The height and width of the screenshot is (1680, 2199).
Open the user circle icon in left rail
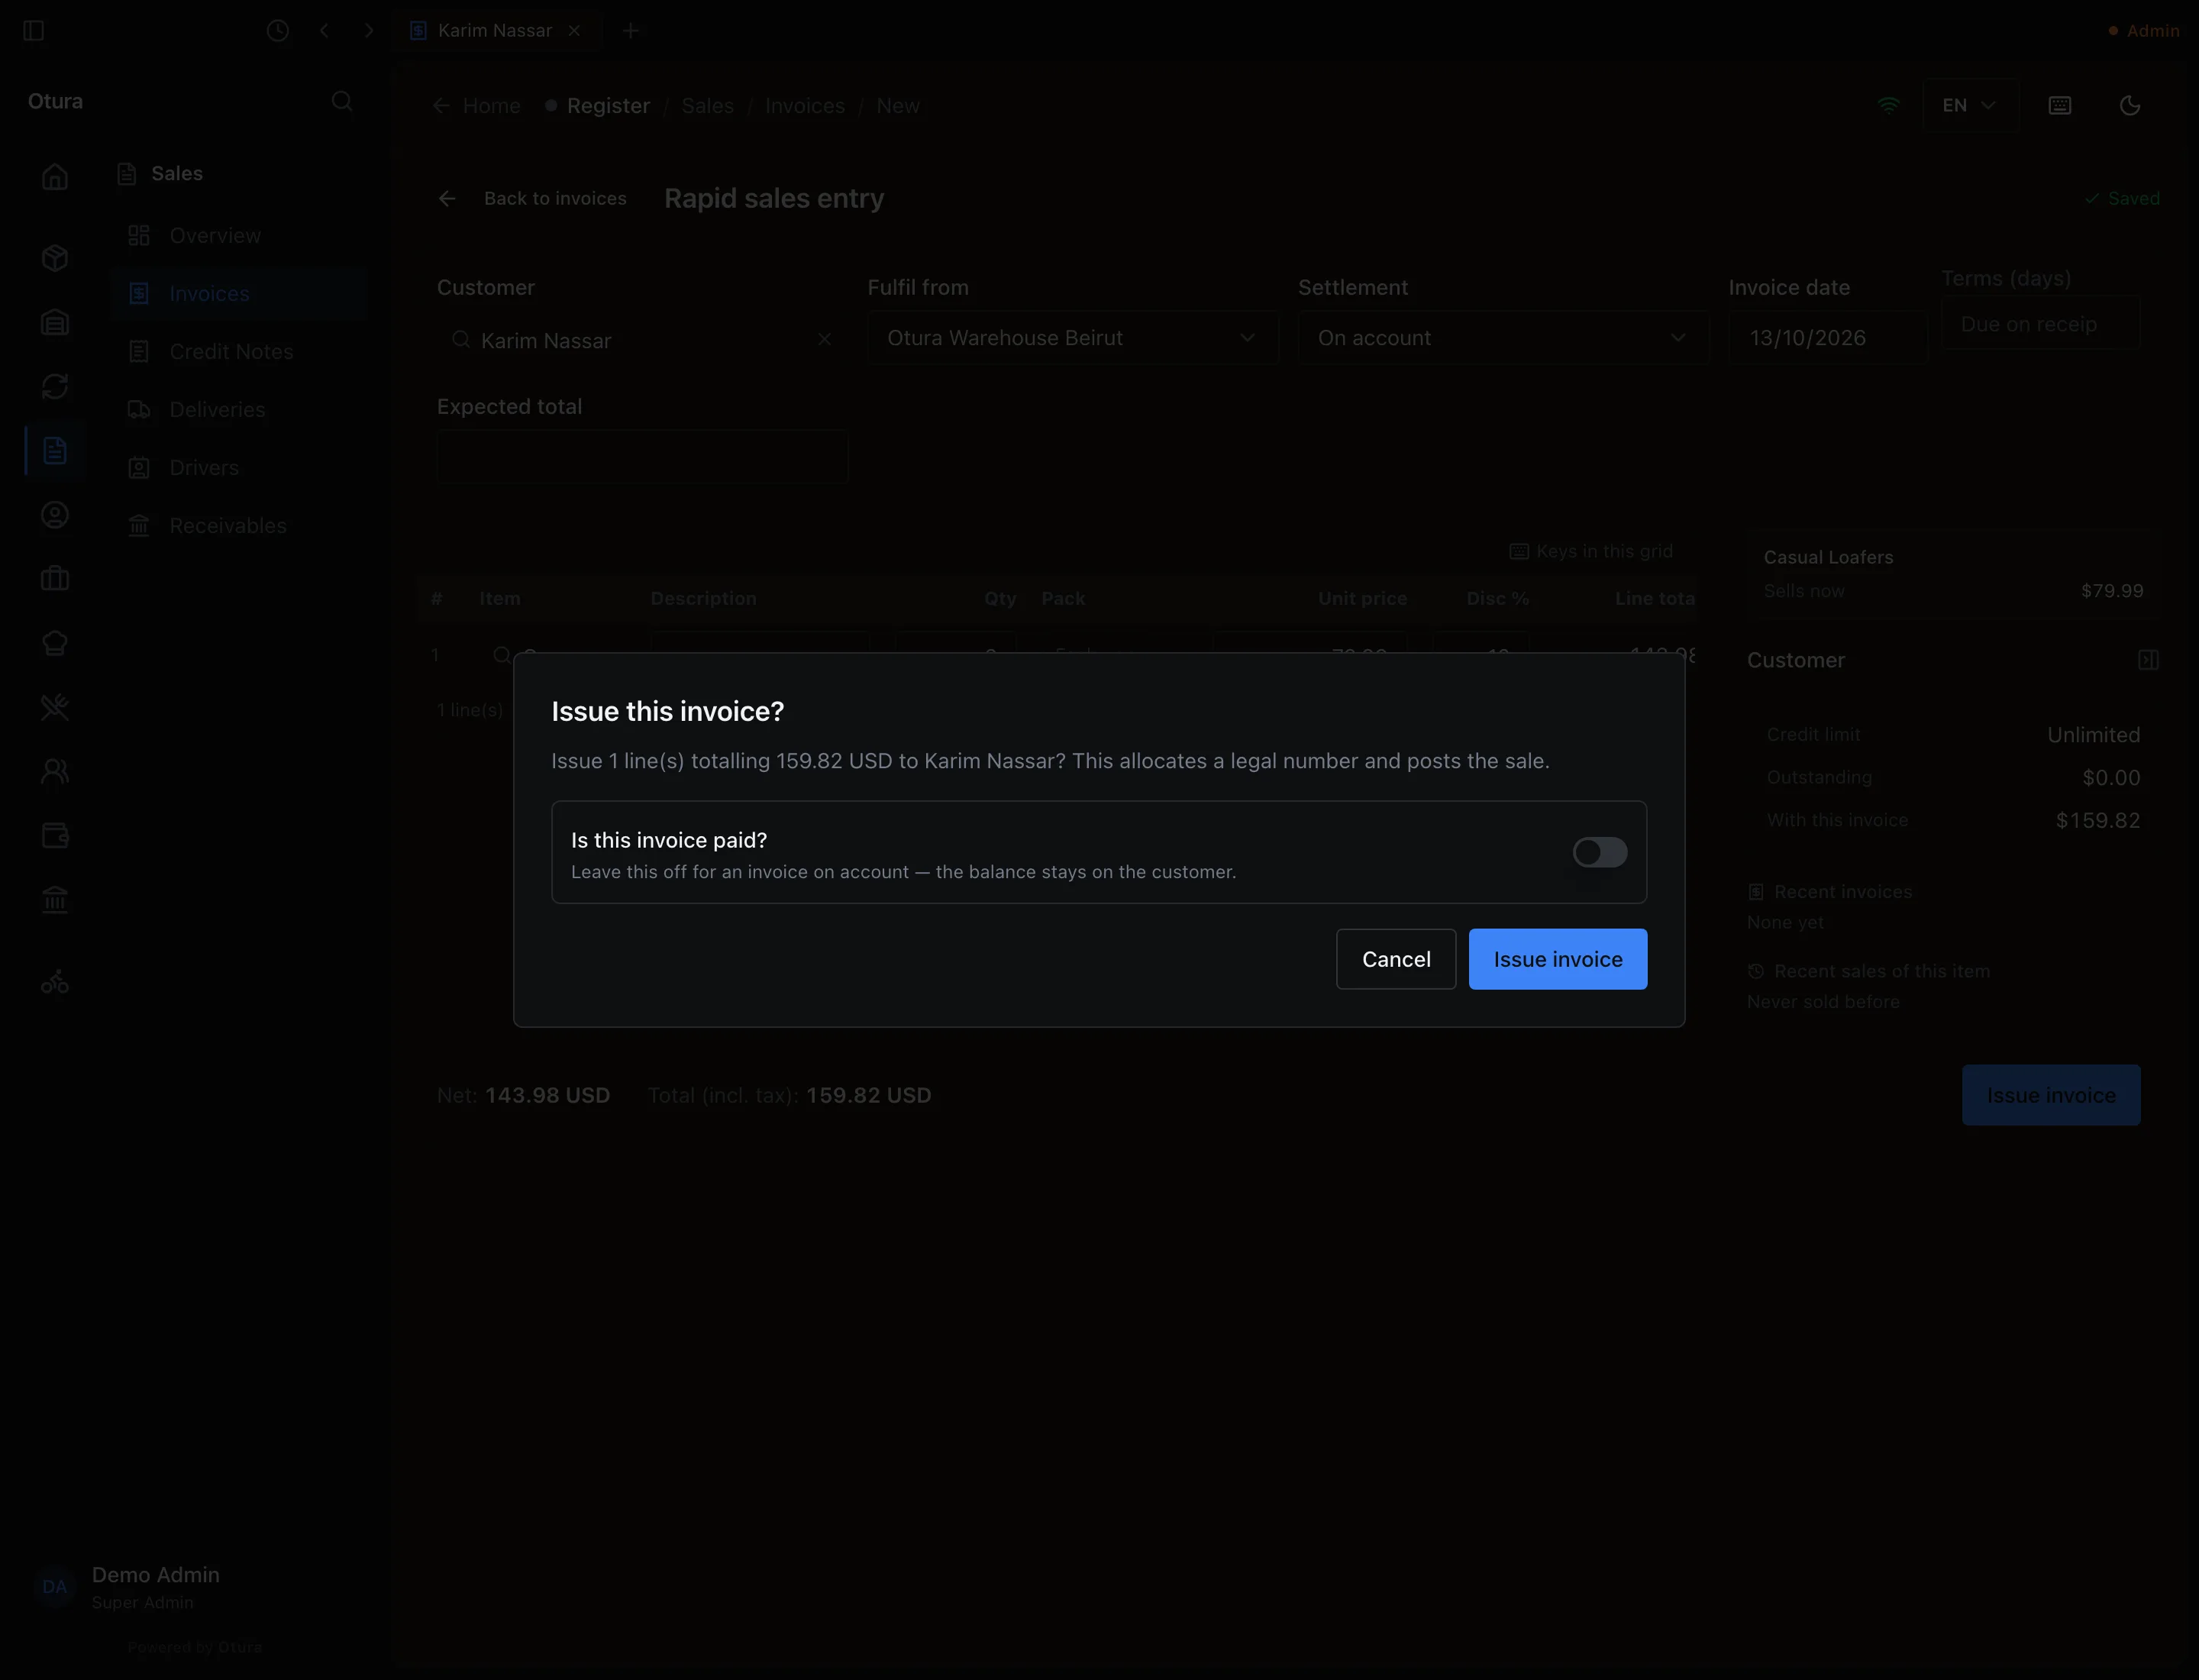coord(55,514)
